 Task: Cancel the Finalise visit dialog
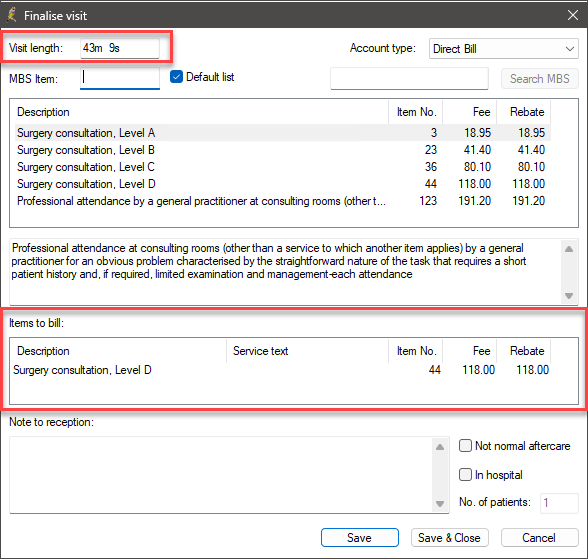[x=539, y=538]
